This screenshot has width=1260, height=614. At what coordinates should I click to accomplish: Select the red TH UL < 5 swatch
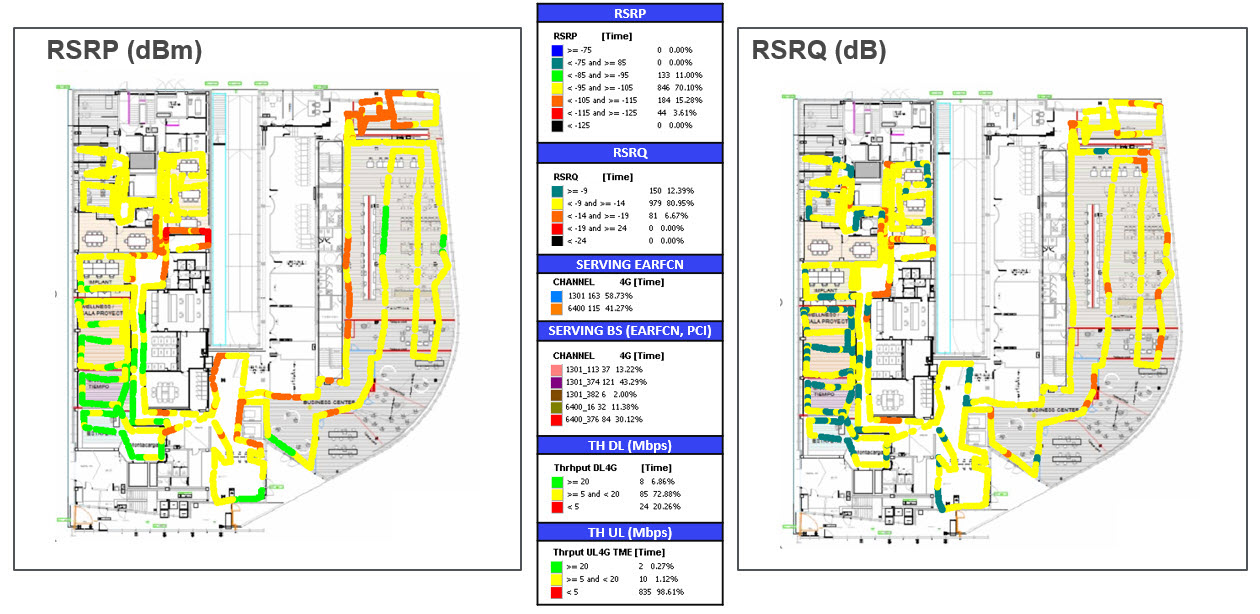[x=557, y=592]
